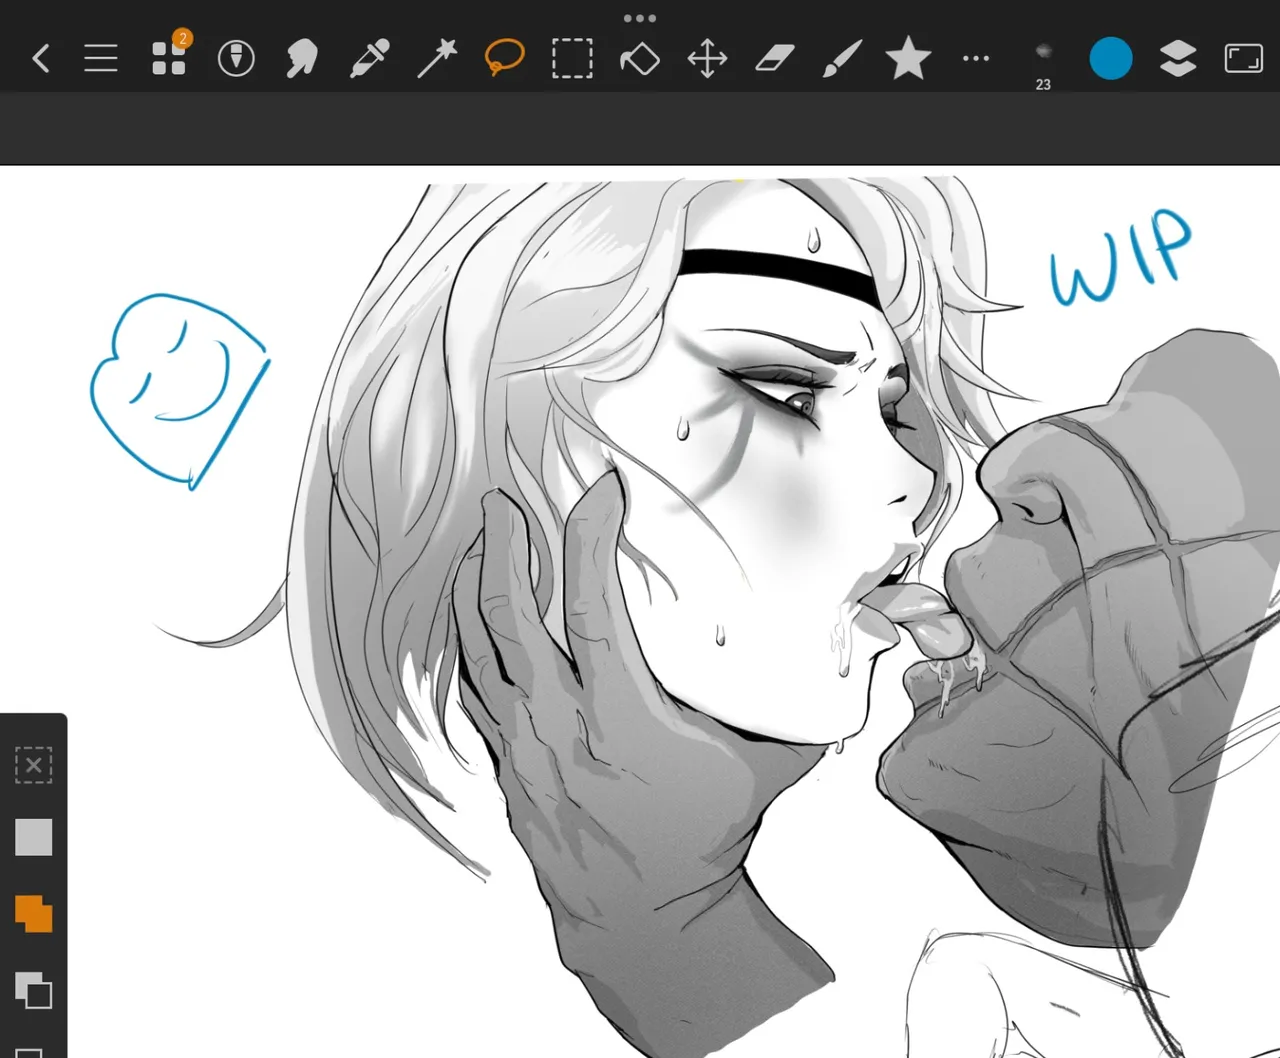1280x1058 pixels.
Task: Open the star favorites panel
Action: coord(908,59)
